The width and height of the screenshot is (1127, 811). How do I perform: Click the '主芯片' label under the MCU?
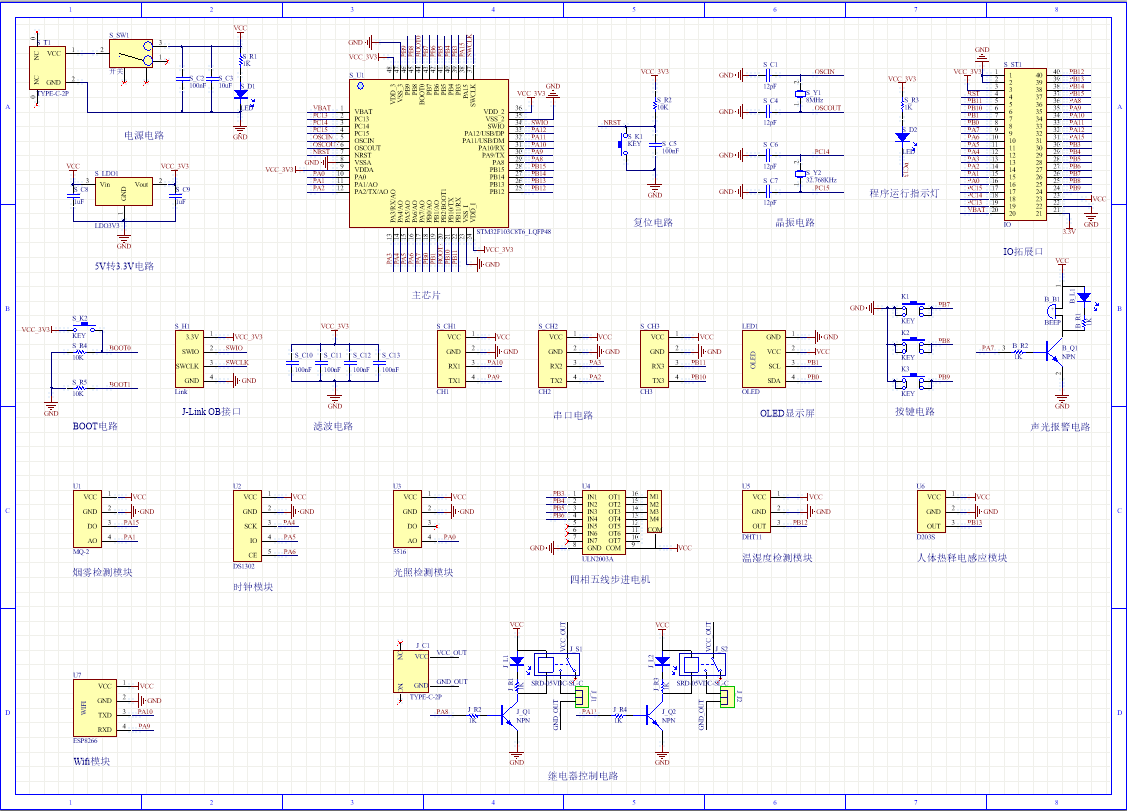[x=426, y=295]
